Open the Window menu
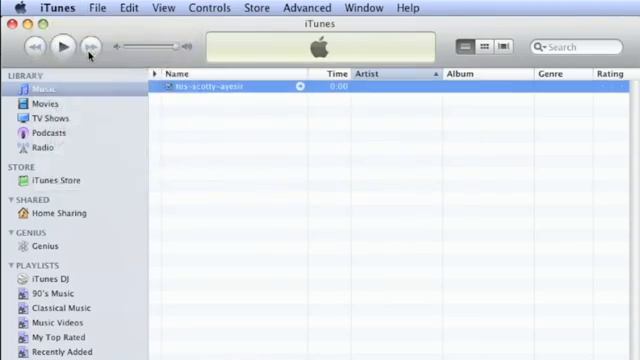The image size is (640, 360). pos(364,8)
